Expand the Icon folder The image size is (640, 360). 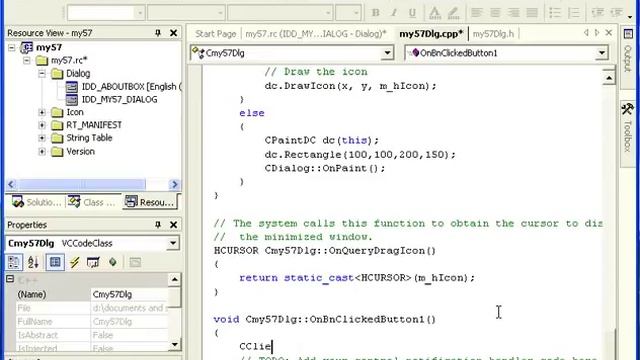coord(42,112)
